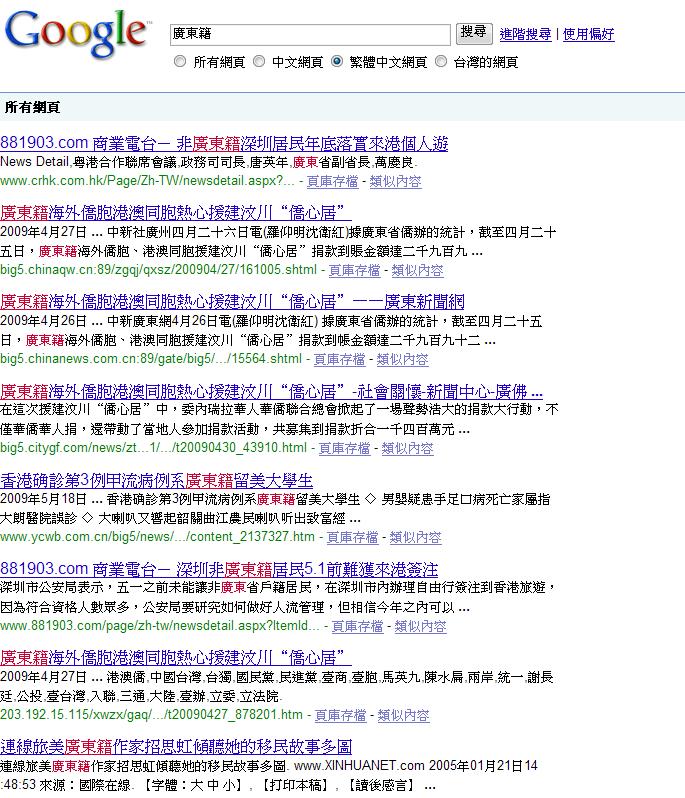This screenshot has height=798, width=685.
Task: Open 頁庫存檔 for the 881903.com newsdetail result
Action: pyautogui.click(x=357, y=626)
